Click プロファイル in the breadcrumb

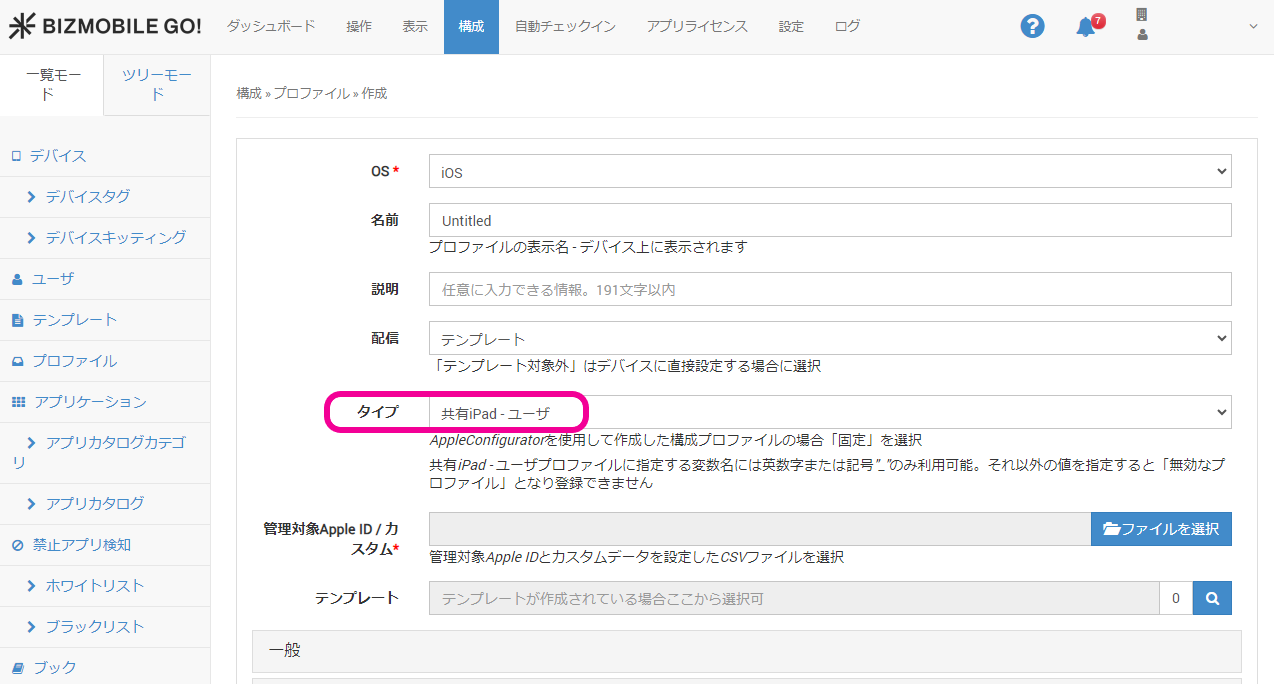coord(311,93)
